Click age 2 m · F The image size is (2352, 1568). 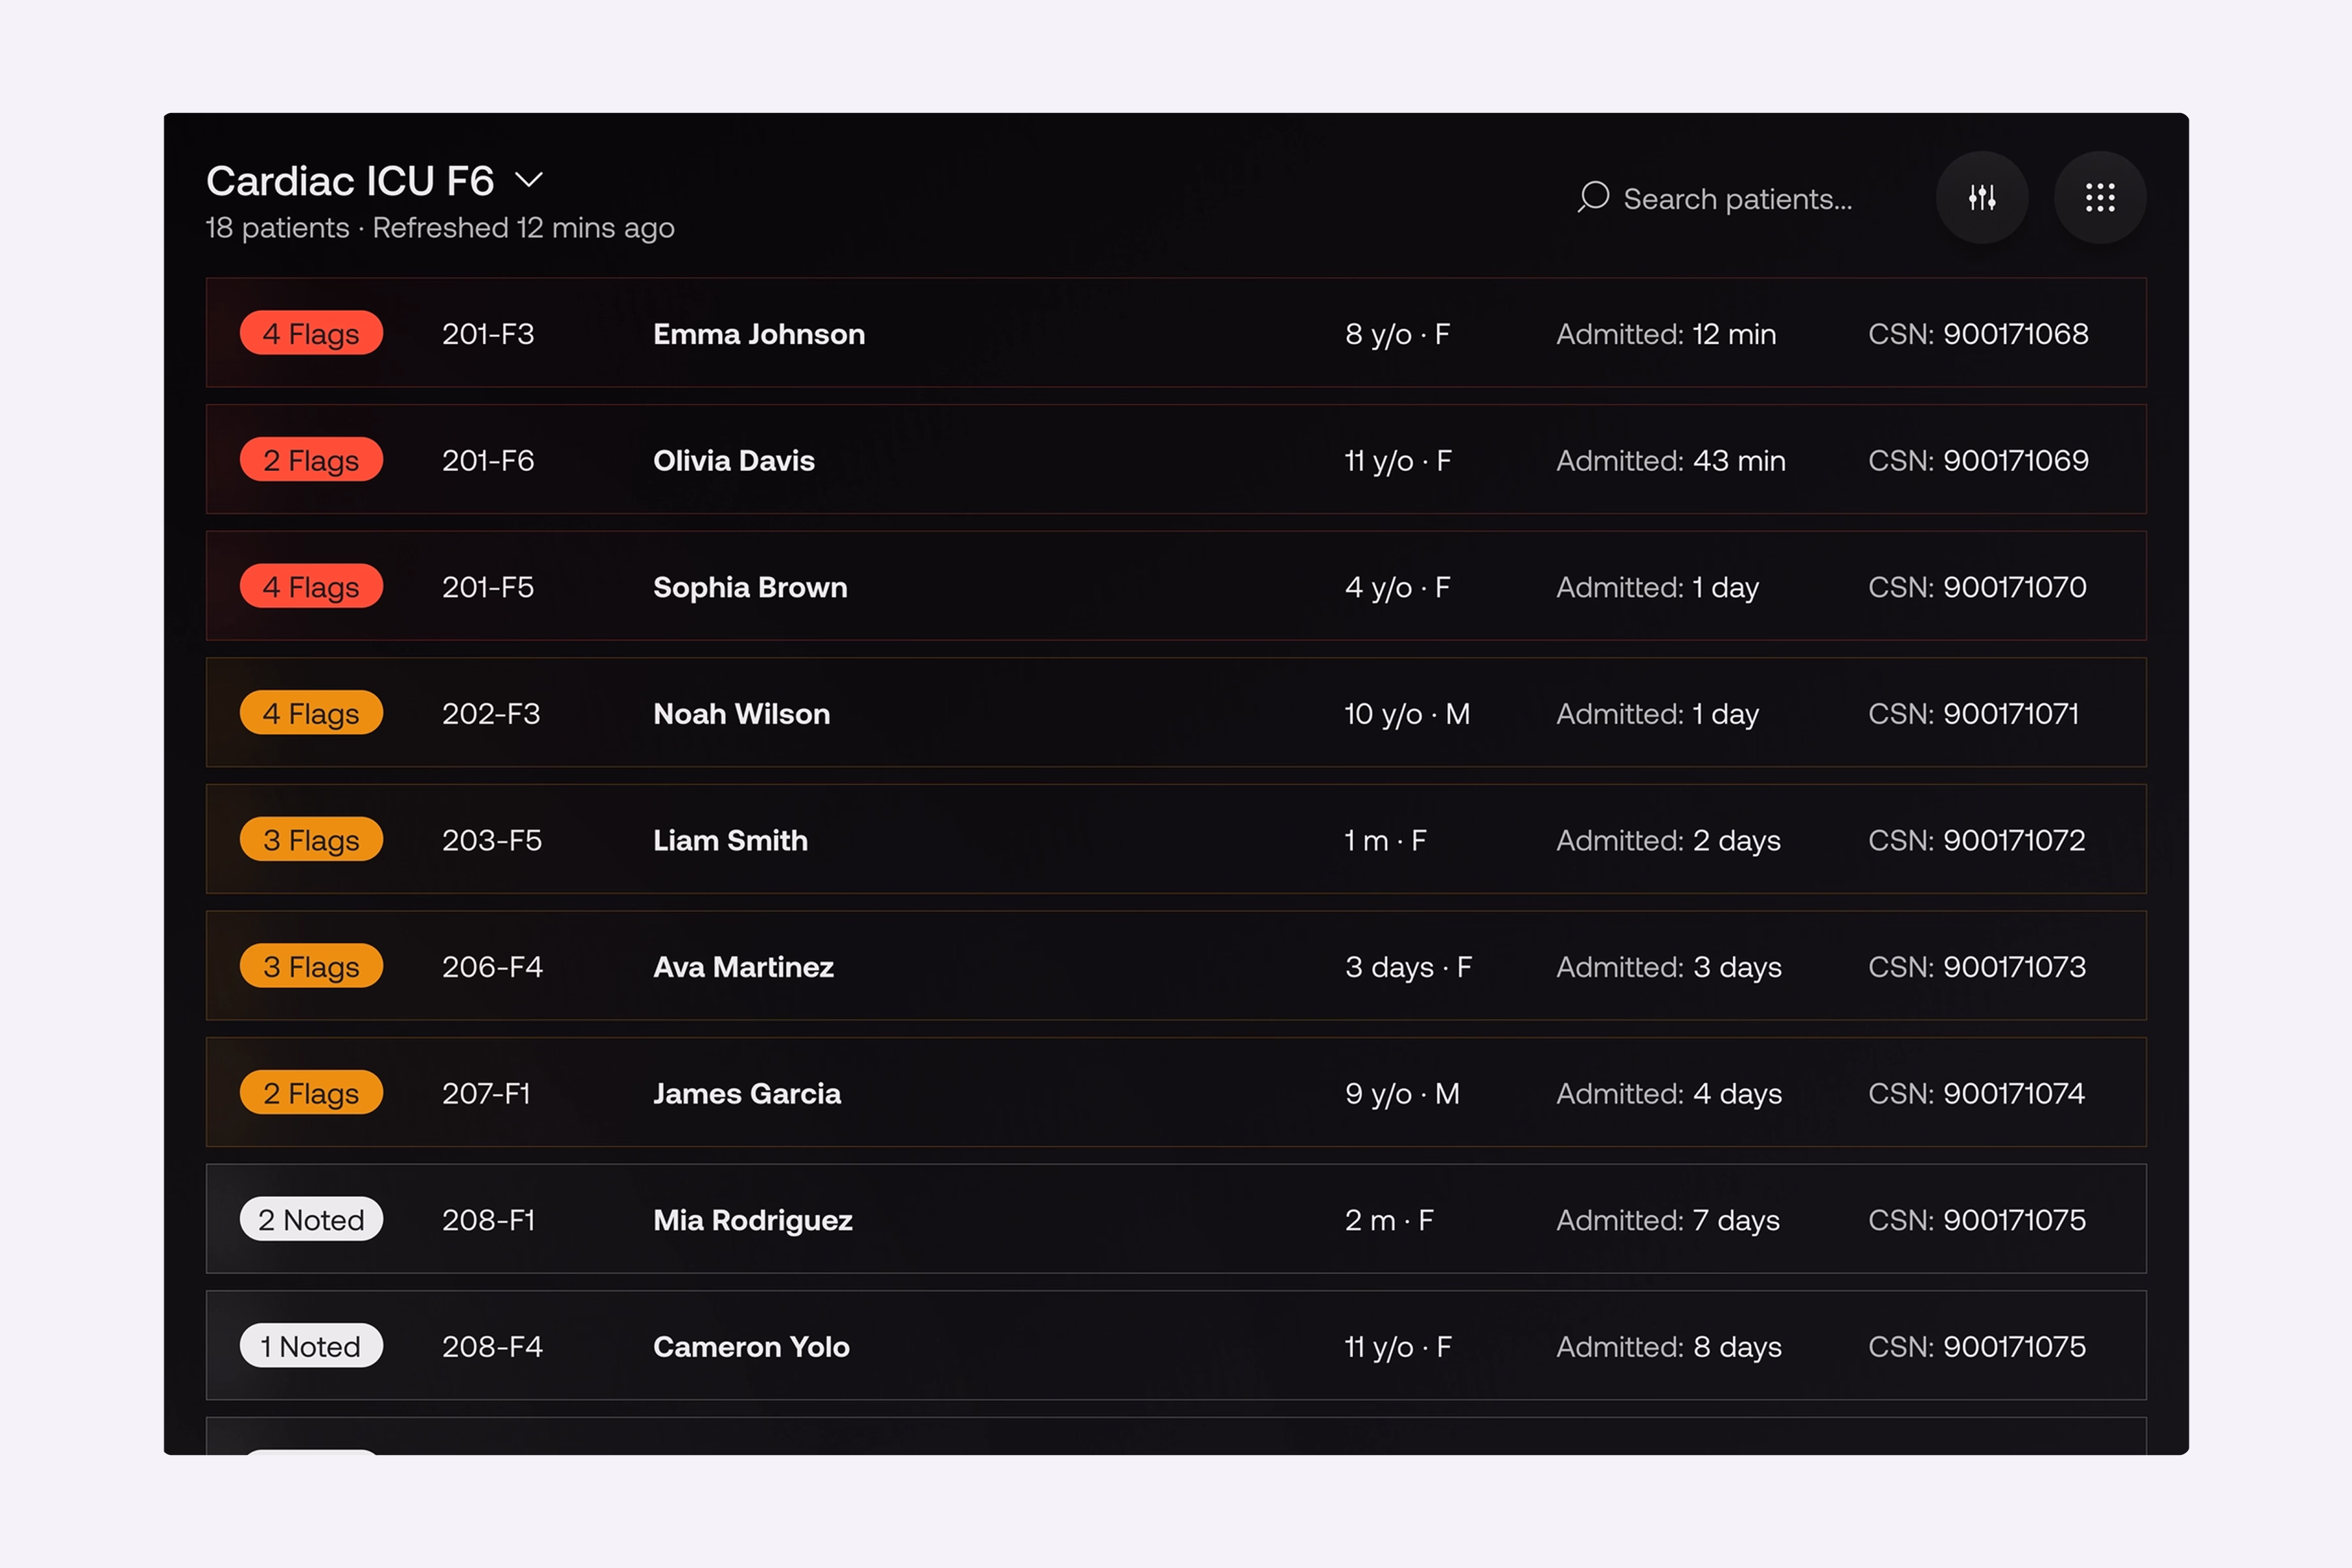tap(1389, 1220)
